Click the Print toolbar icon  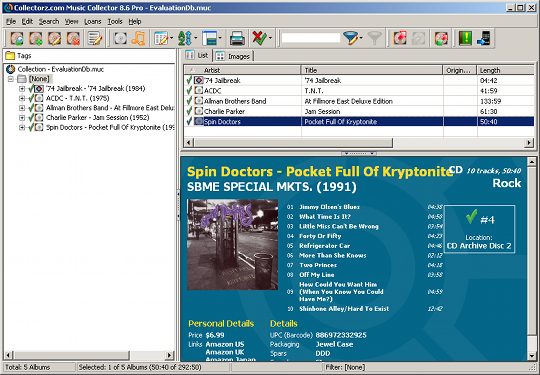click(237, 38)
